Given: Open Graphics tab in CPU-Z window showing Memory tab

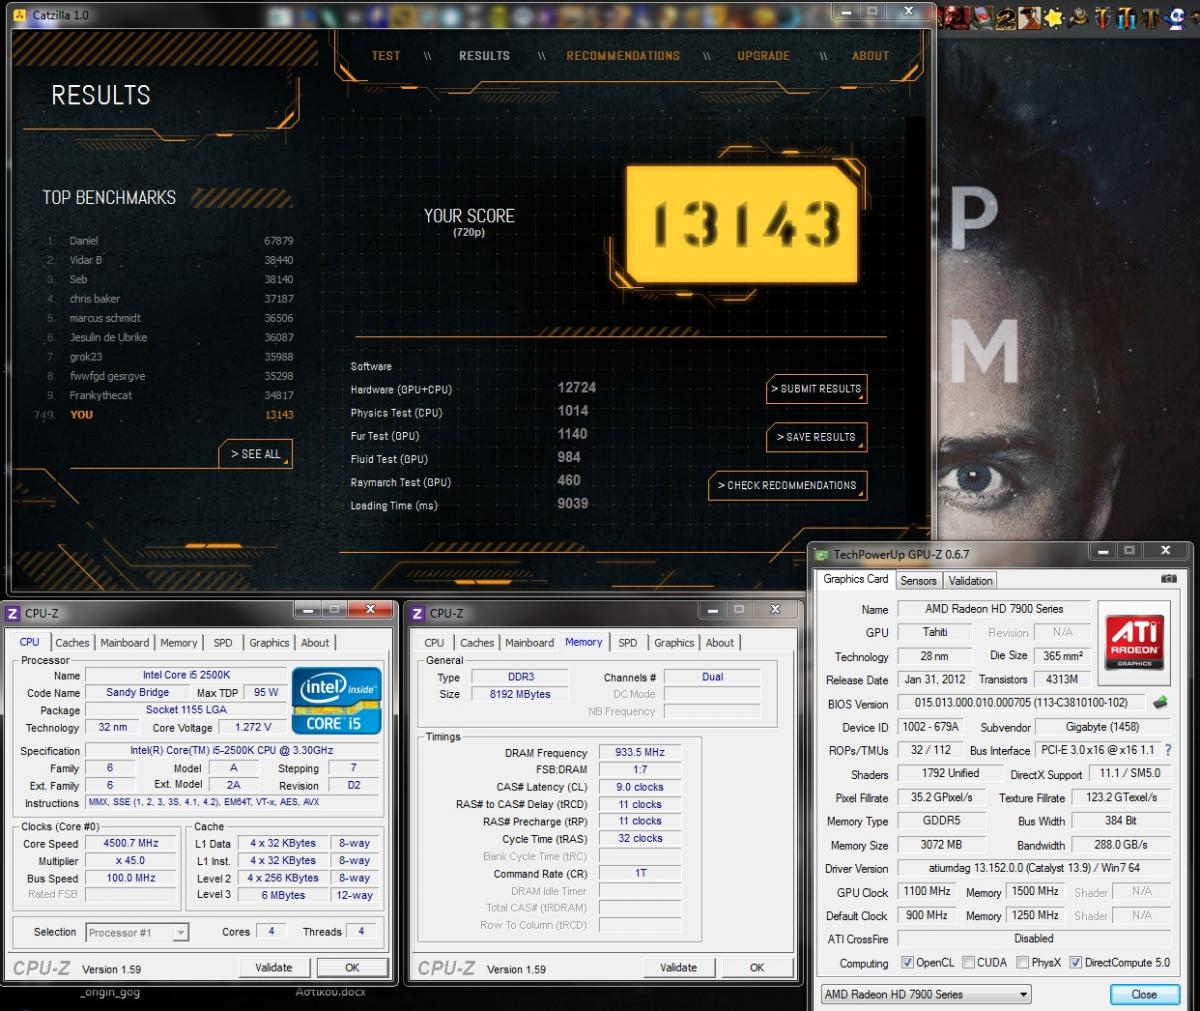Looking at the screenshot, I should point(674,643).
